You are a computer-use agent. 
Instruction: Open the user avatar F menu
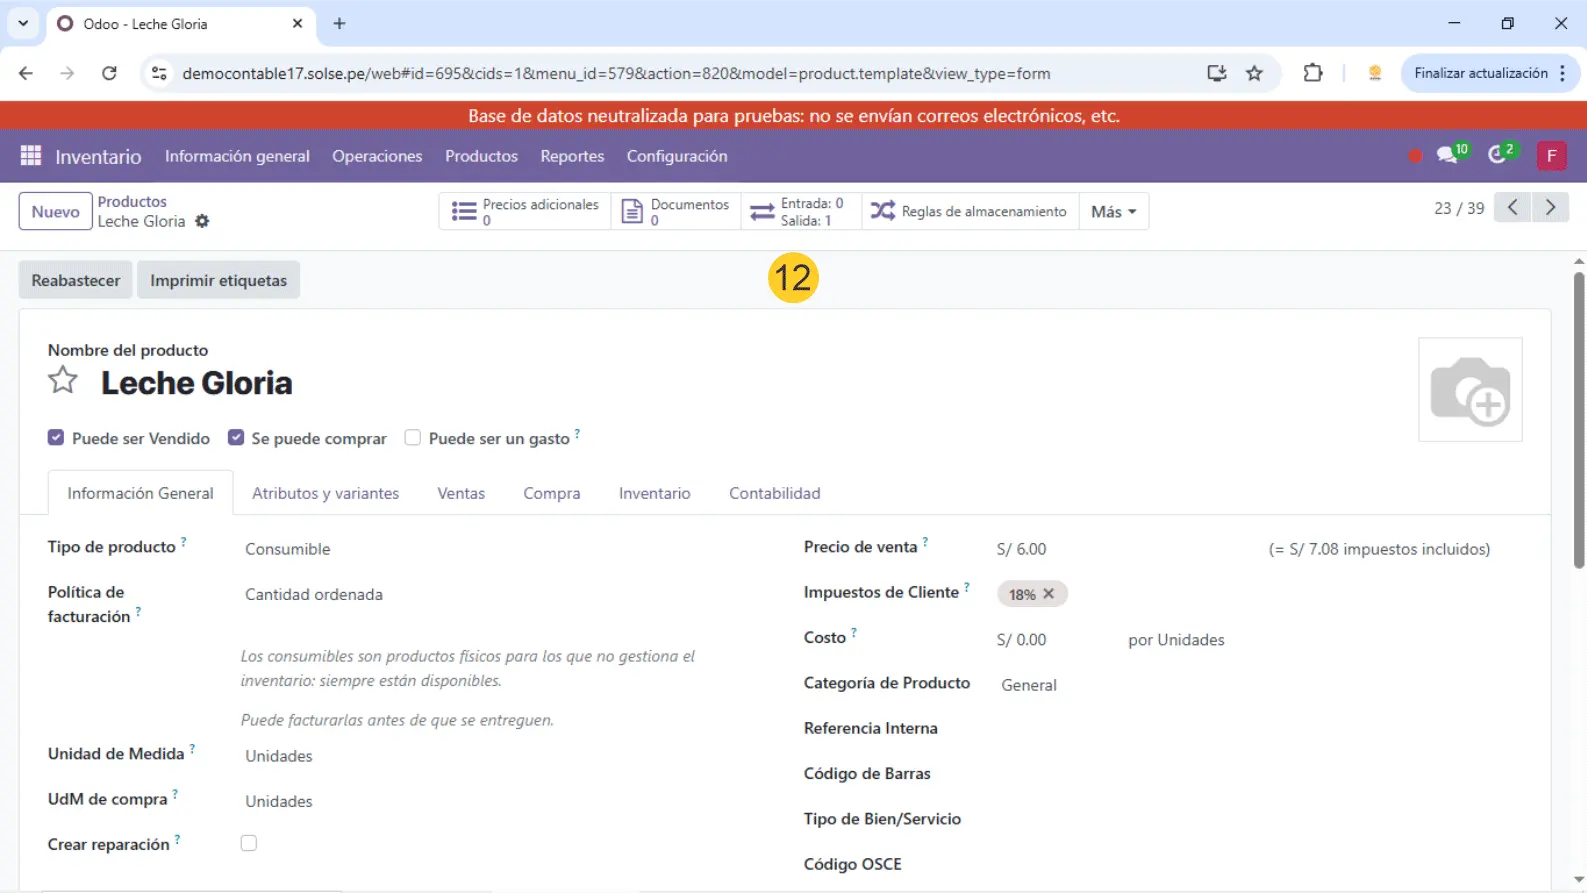[x=1551, y=155]
